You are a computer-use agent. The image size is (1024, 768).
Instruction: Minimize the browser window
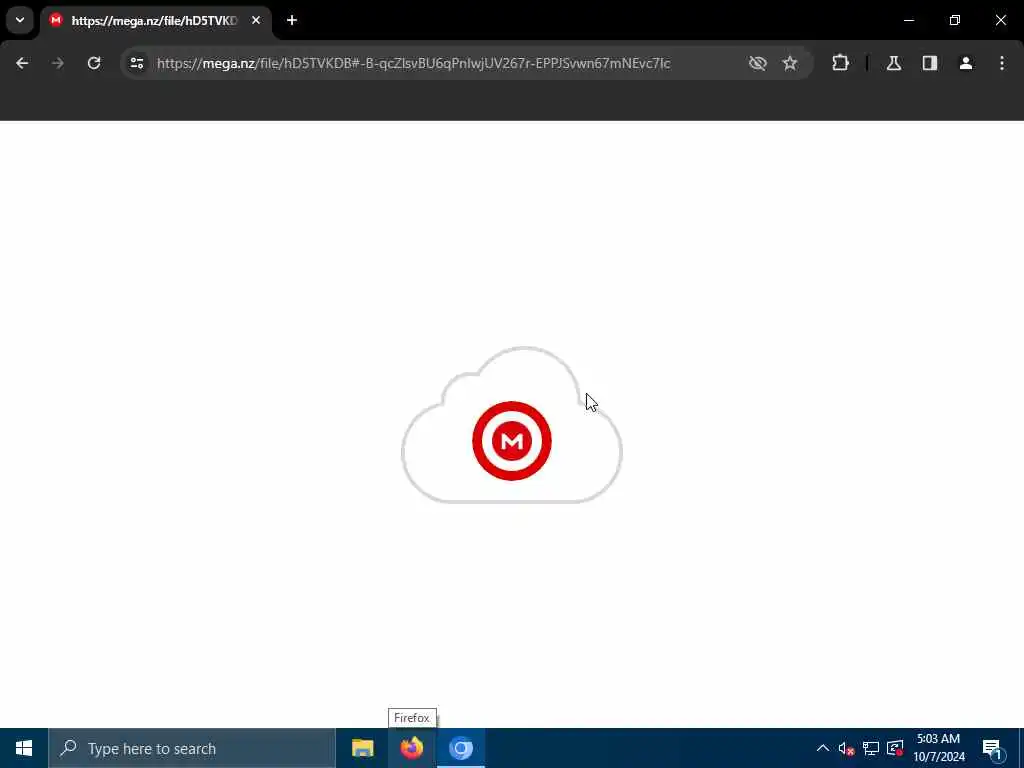tap(909, 20)
